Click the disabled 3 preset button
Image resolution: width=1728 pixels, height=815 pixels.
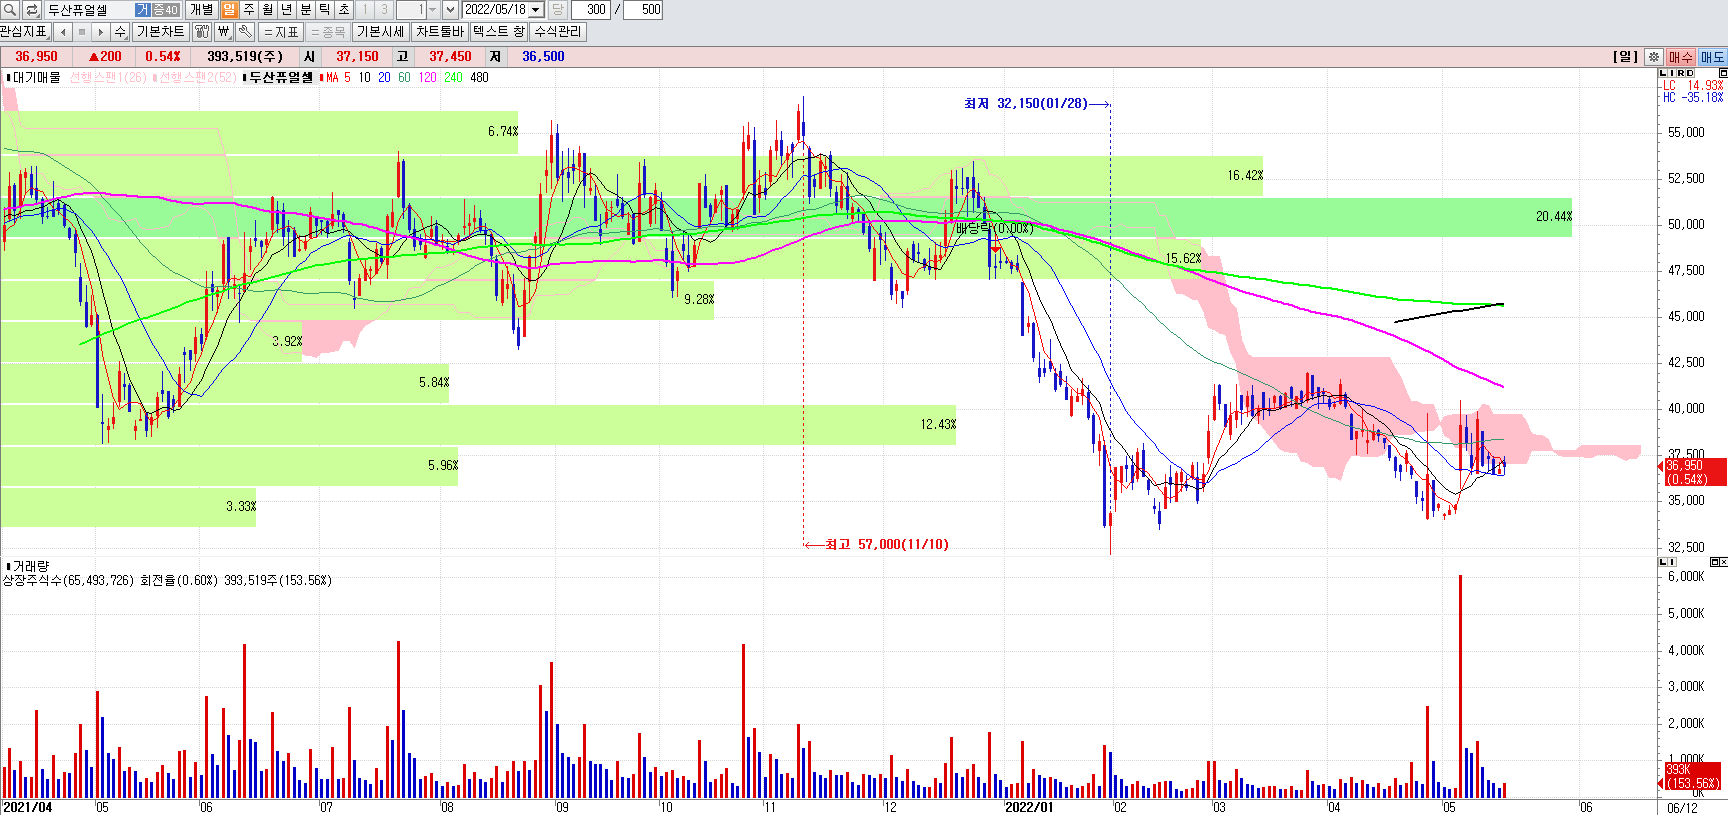click(384, 10)
